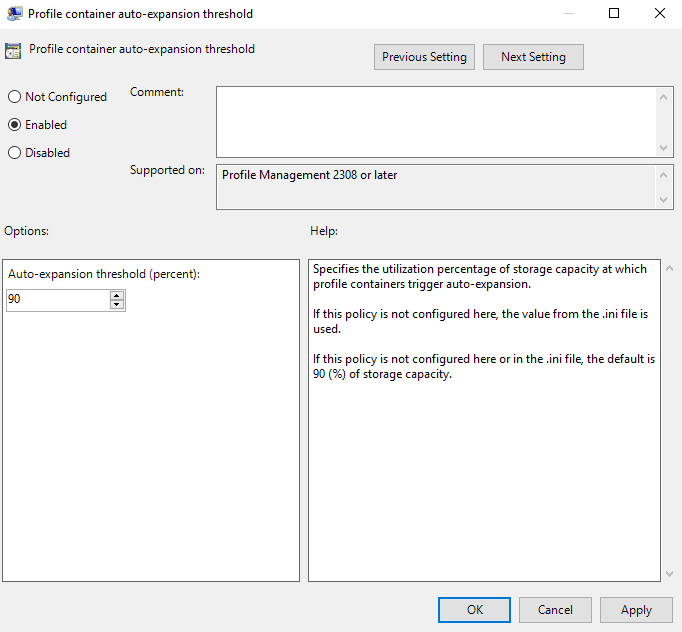Click the policy setting icon beside the heading

[x=14, y=51]
